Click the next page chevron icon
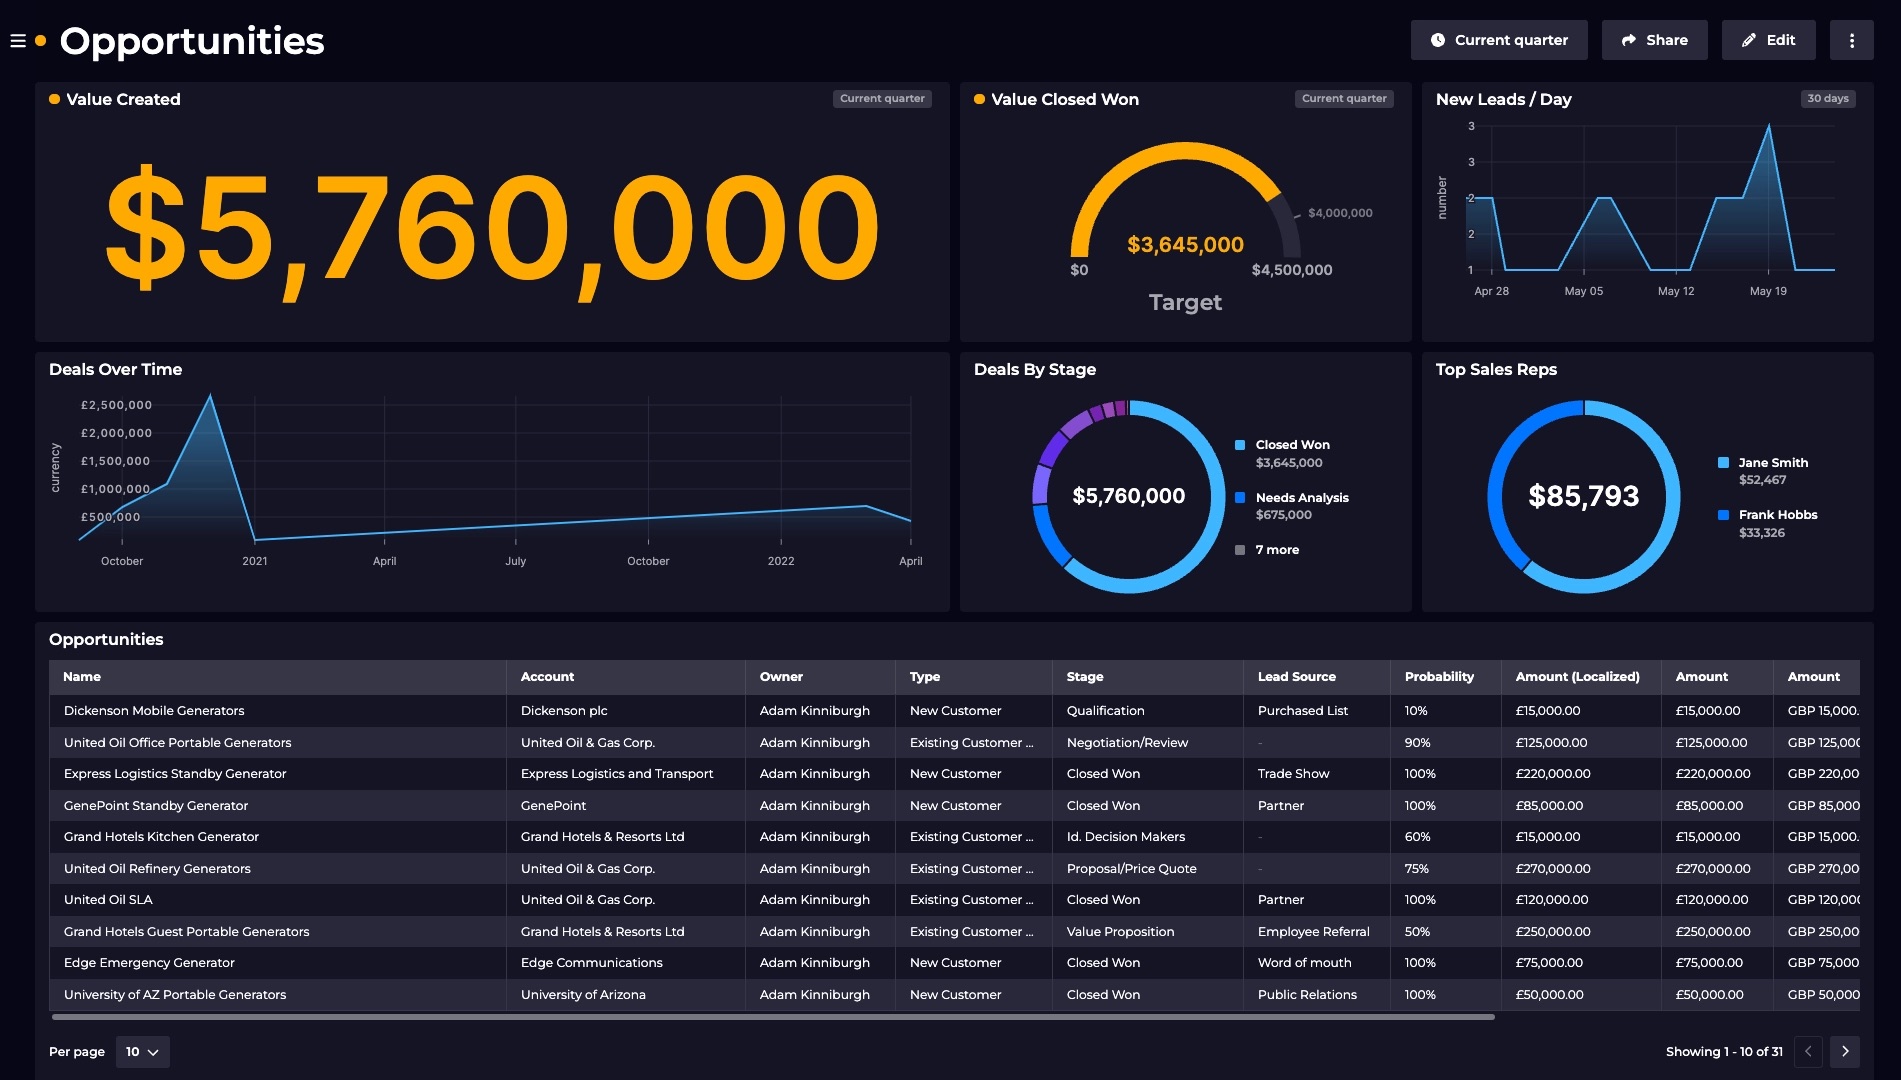1901x1080 pixels. 1845,1051
